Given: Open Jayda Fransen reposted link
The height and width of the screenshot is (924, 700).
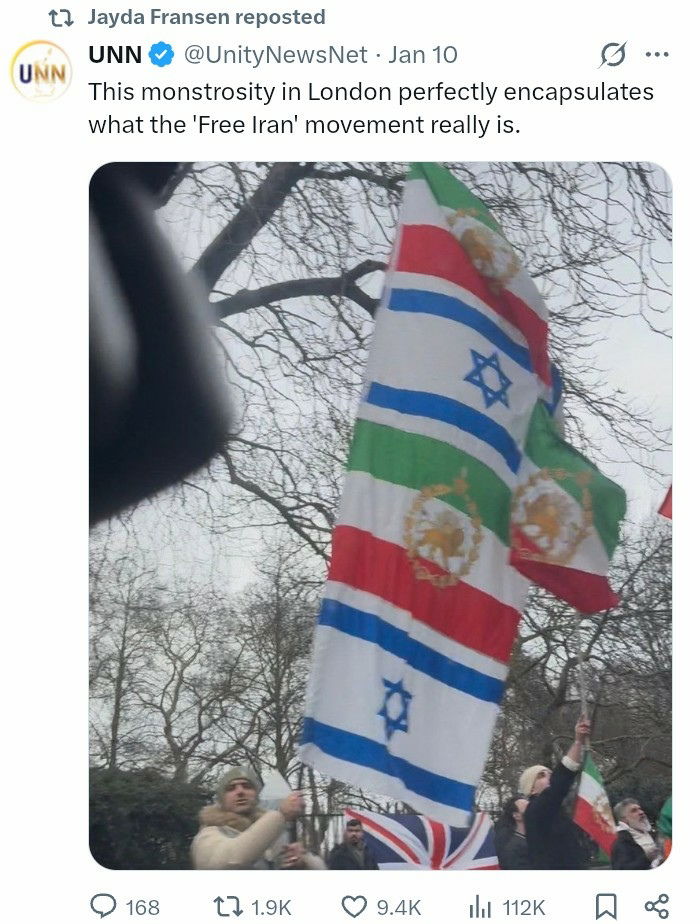Looking at the screenshot, I should click(206, 17).
